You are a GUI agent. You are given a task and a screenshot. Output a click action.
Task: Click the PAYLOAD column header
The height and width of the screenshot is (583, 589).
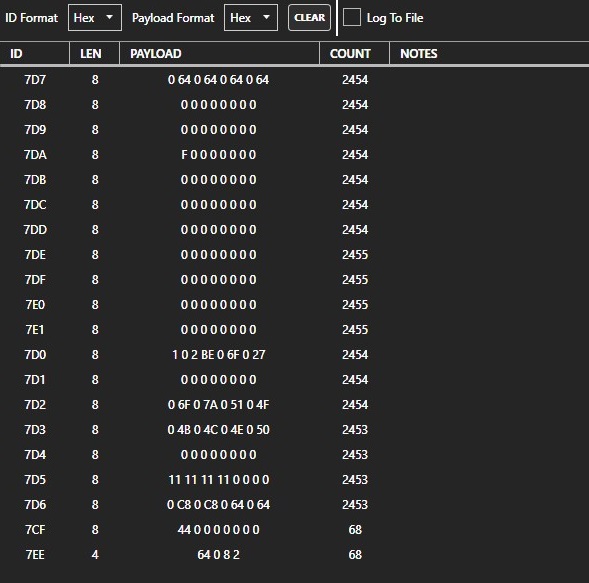point(219,53)
